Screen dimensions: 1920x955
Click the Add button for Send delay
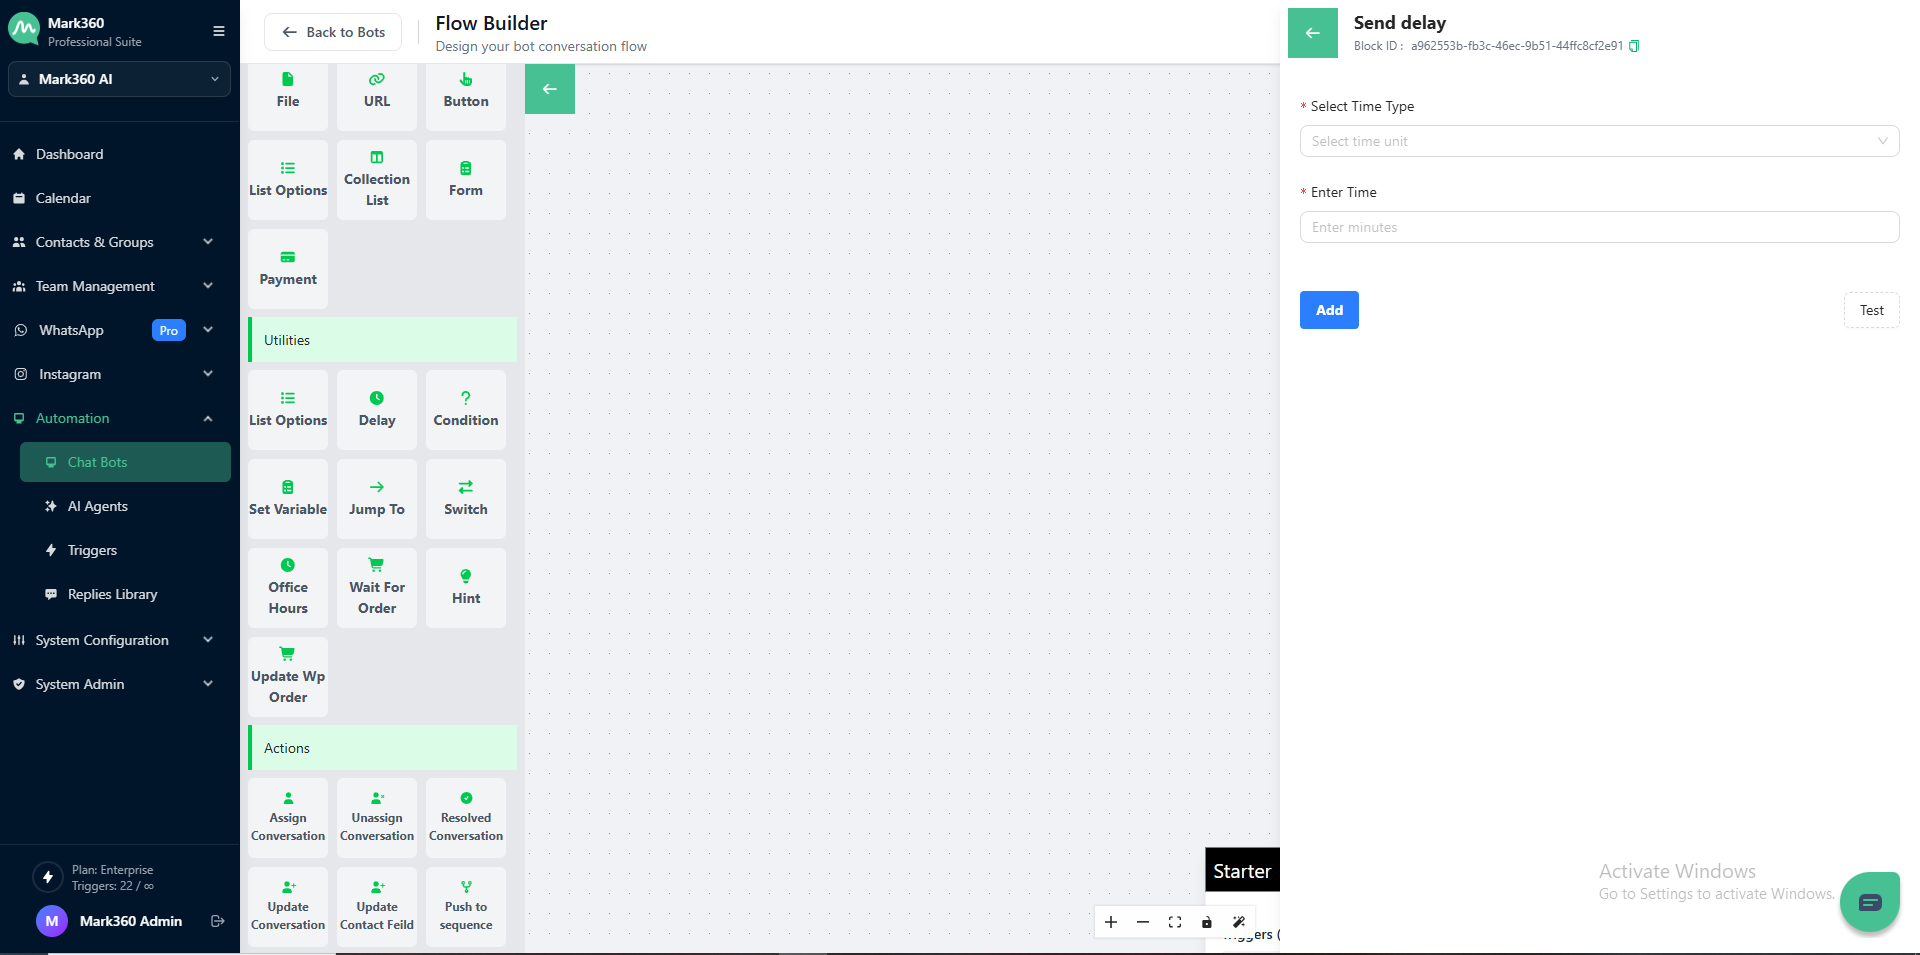point(1328,310)
